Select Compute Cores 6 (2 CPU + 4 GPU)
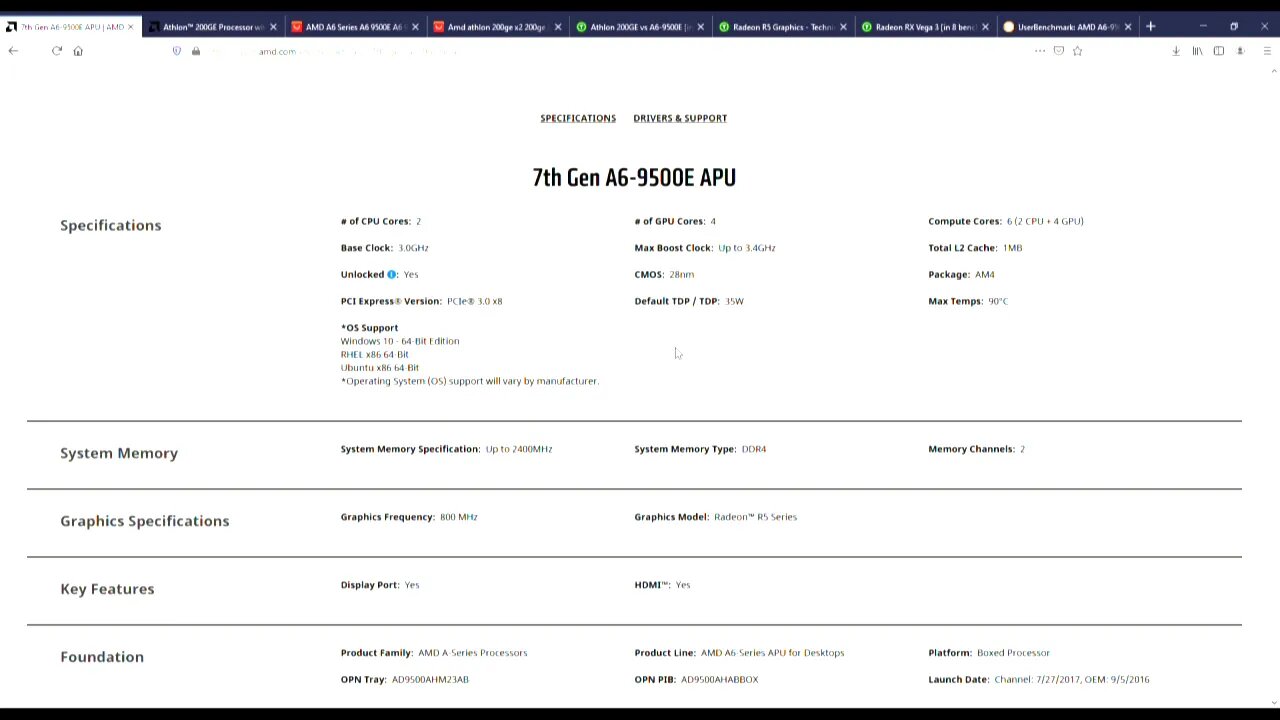Screen dimensions: 1280x720 1045,221
